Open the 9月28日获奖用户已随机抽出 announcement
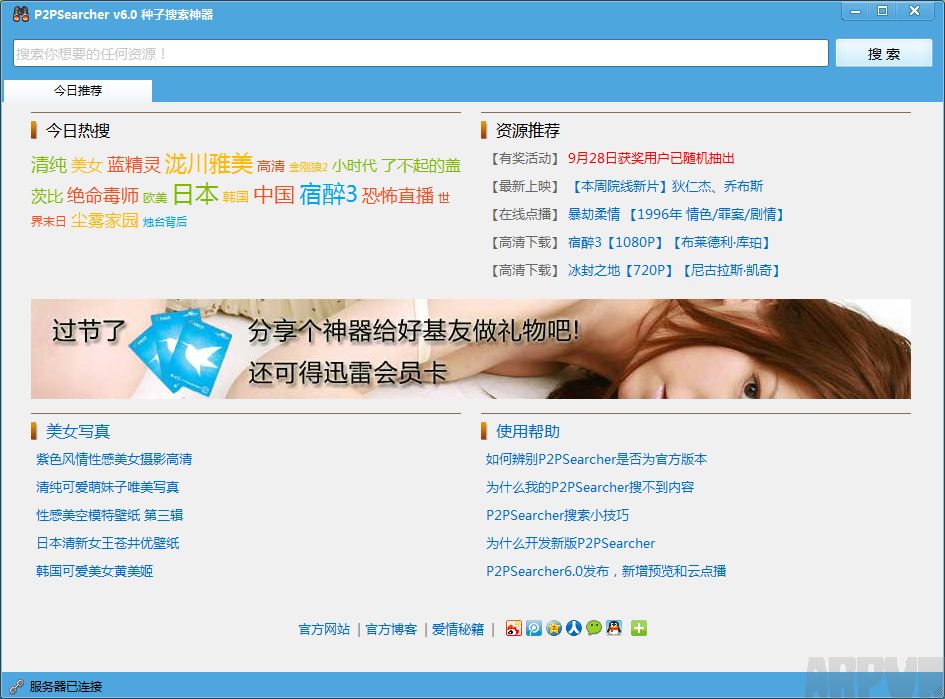 pos(651,158)
